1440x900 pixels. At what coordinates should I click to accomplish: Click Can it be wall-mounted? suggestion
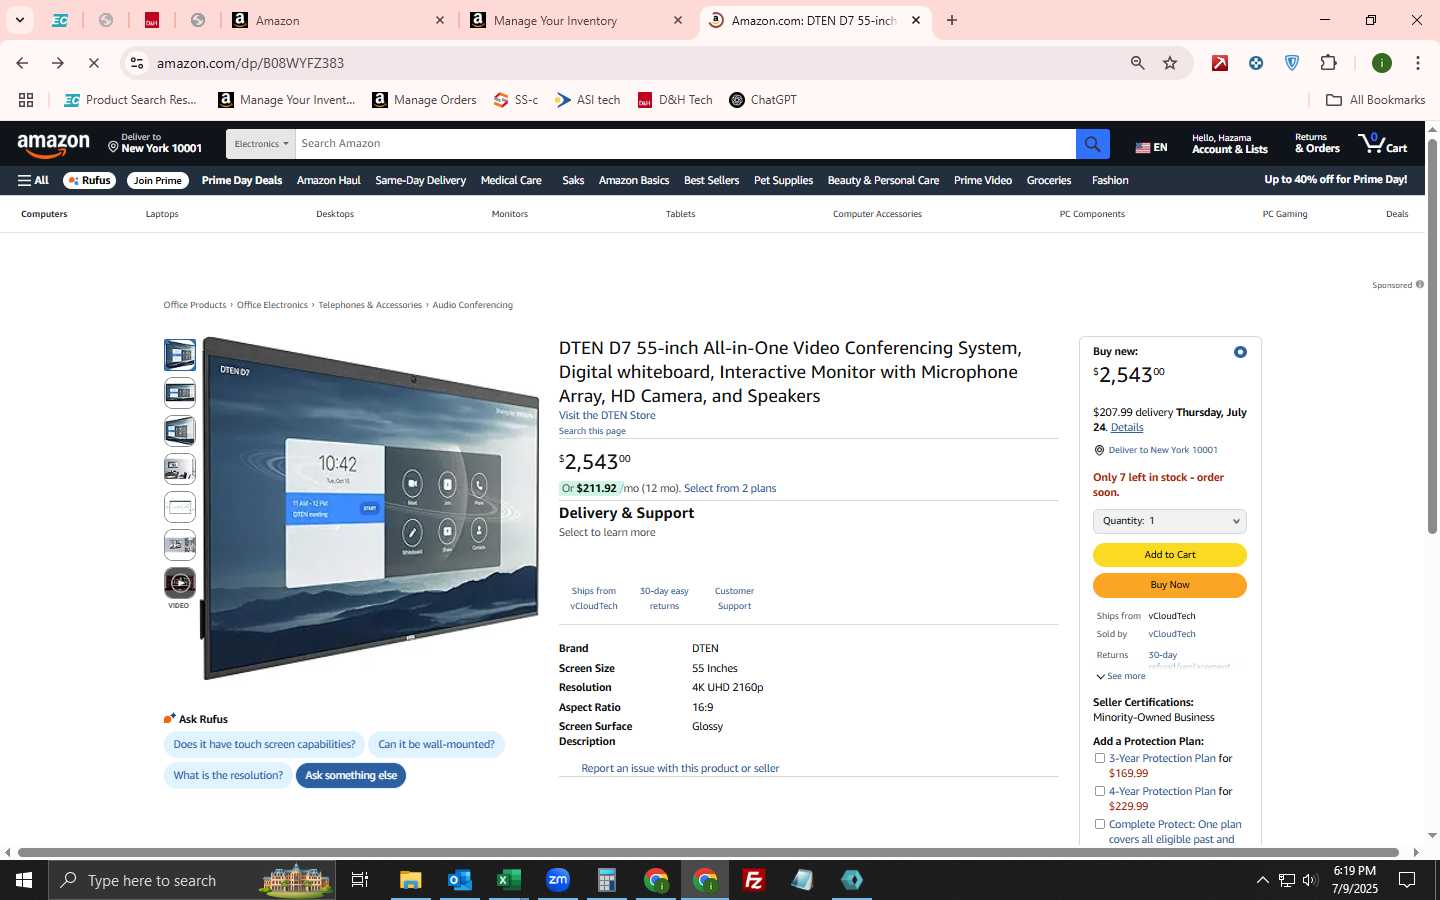pyautogui.click(x=436, y=744)
